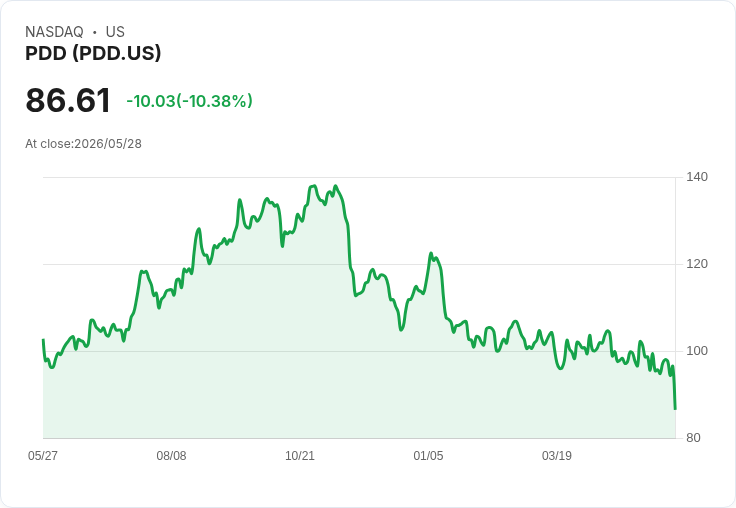This screenshot has height=508, width=736.
Task: Click the At close date text
Action: pos(84,144)
